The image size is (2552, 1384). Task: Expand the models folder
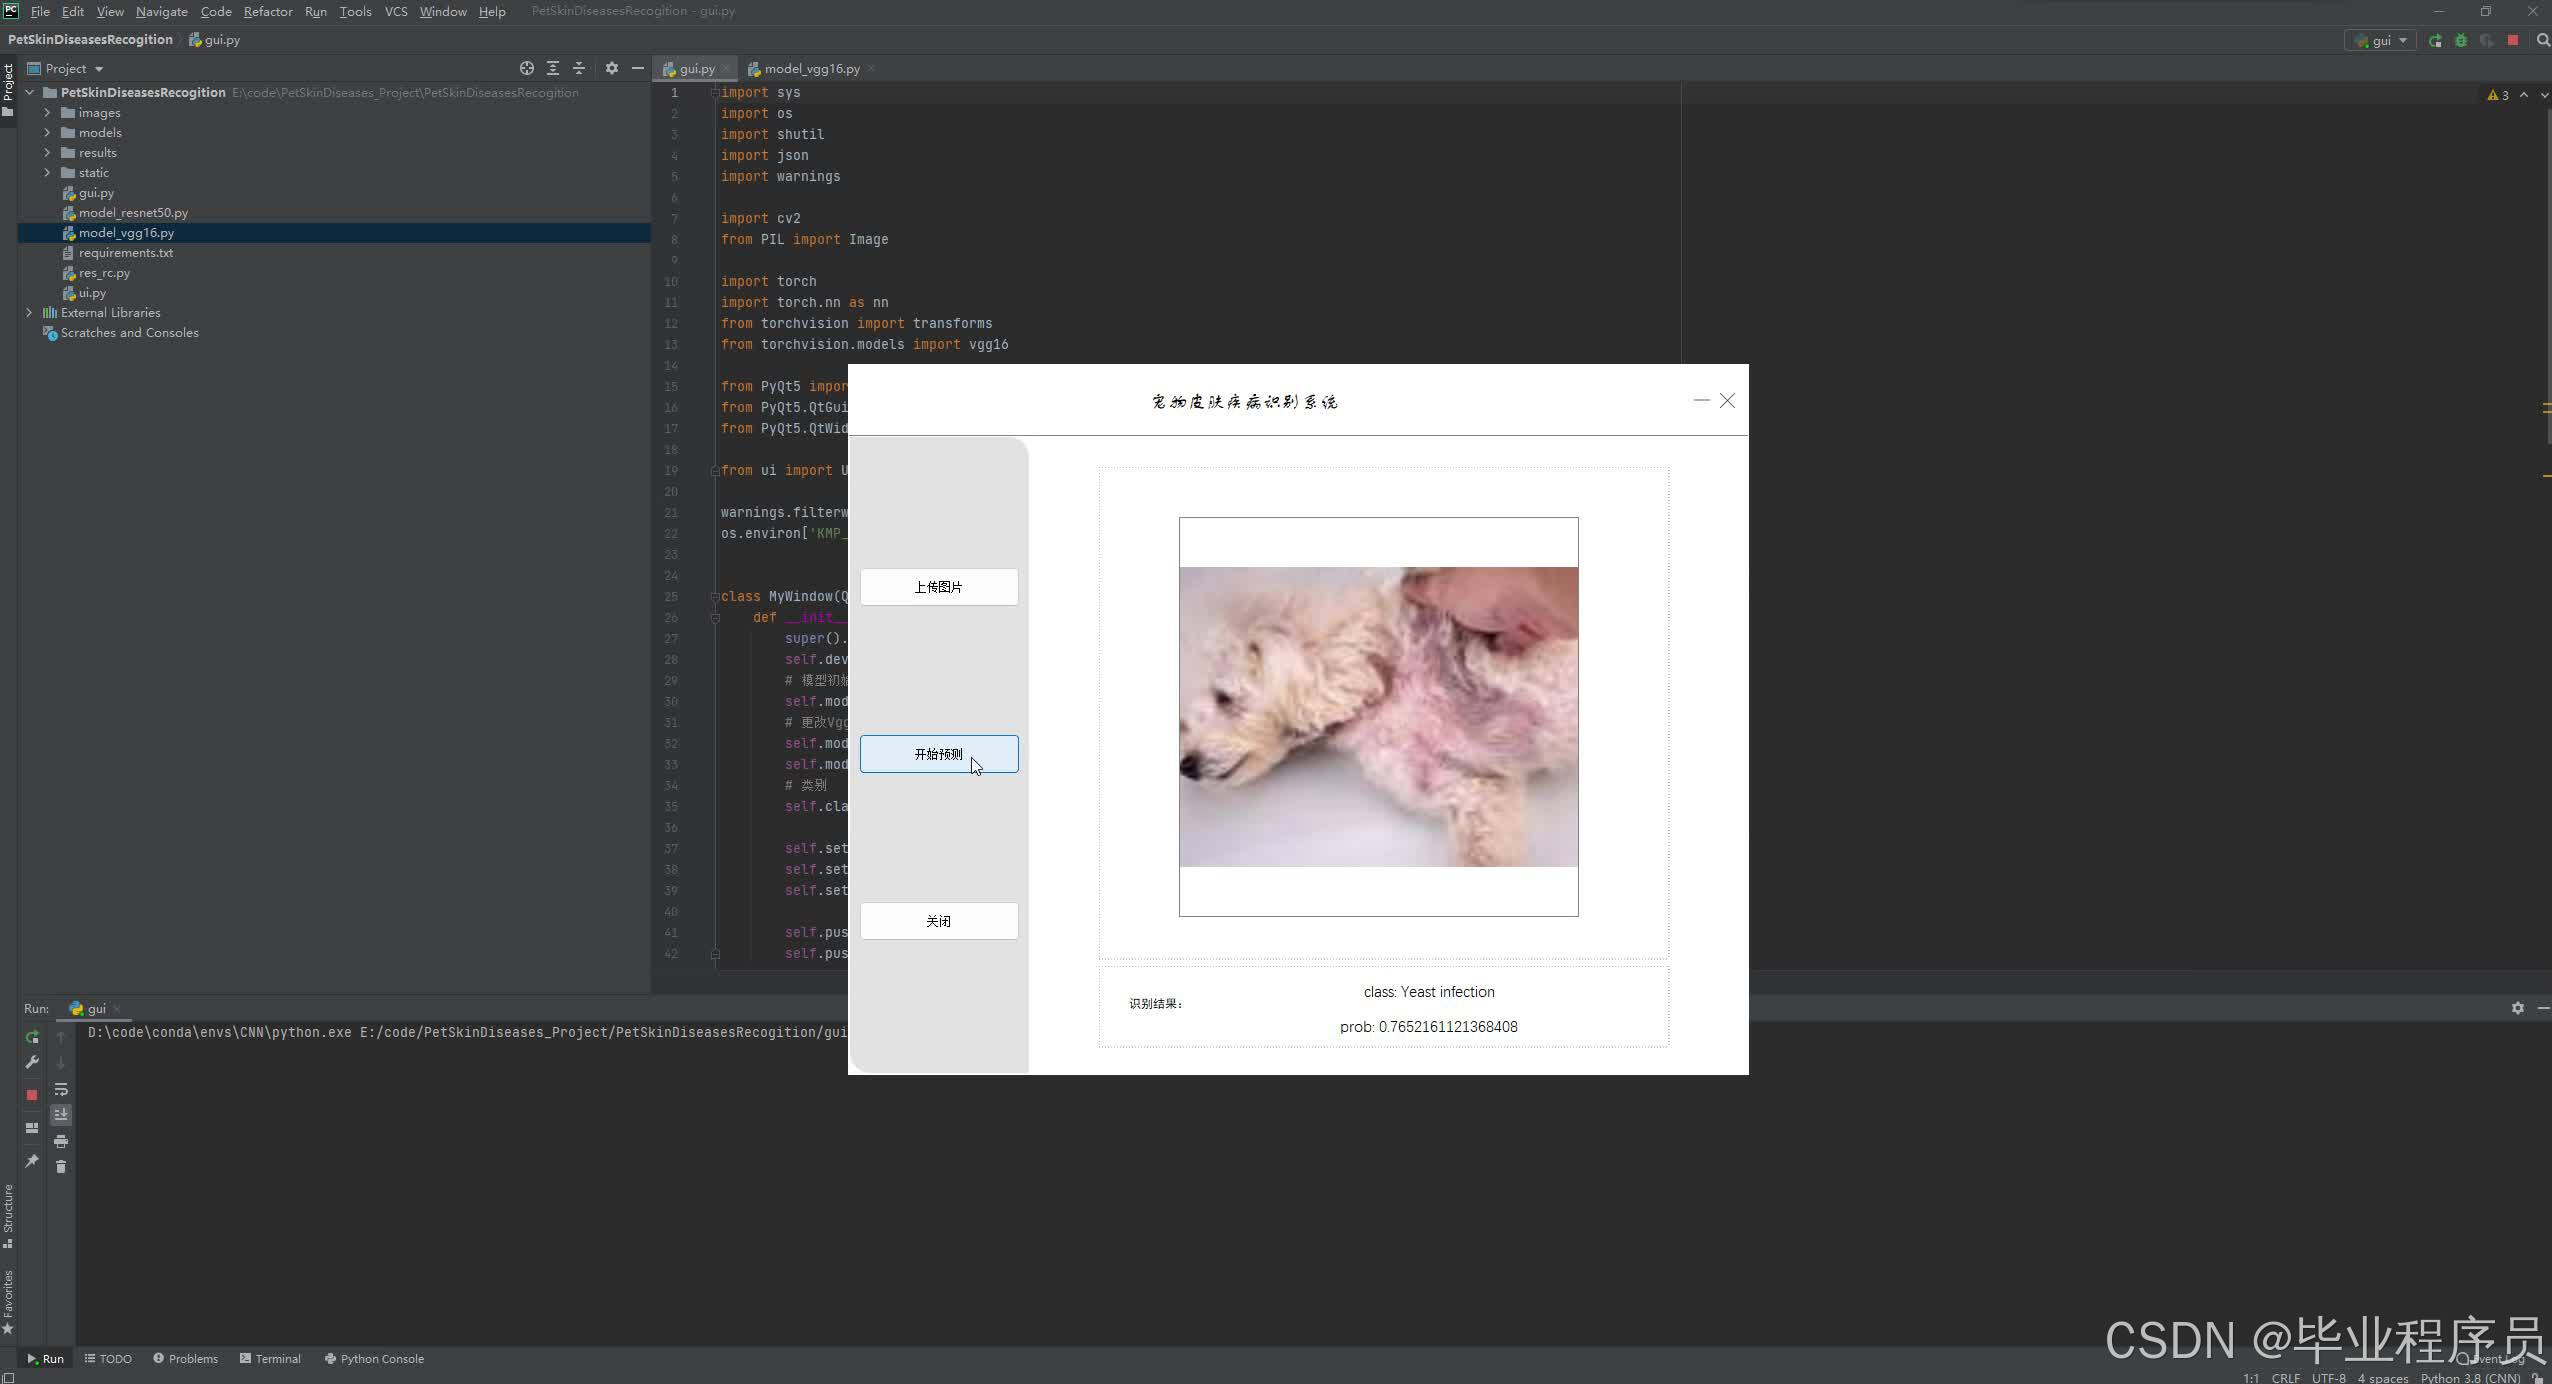47,133
